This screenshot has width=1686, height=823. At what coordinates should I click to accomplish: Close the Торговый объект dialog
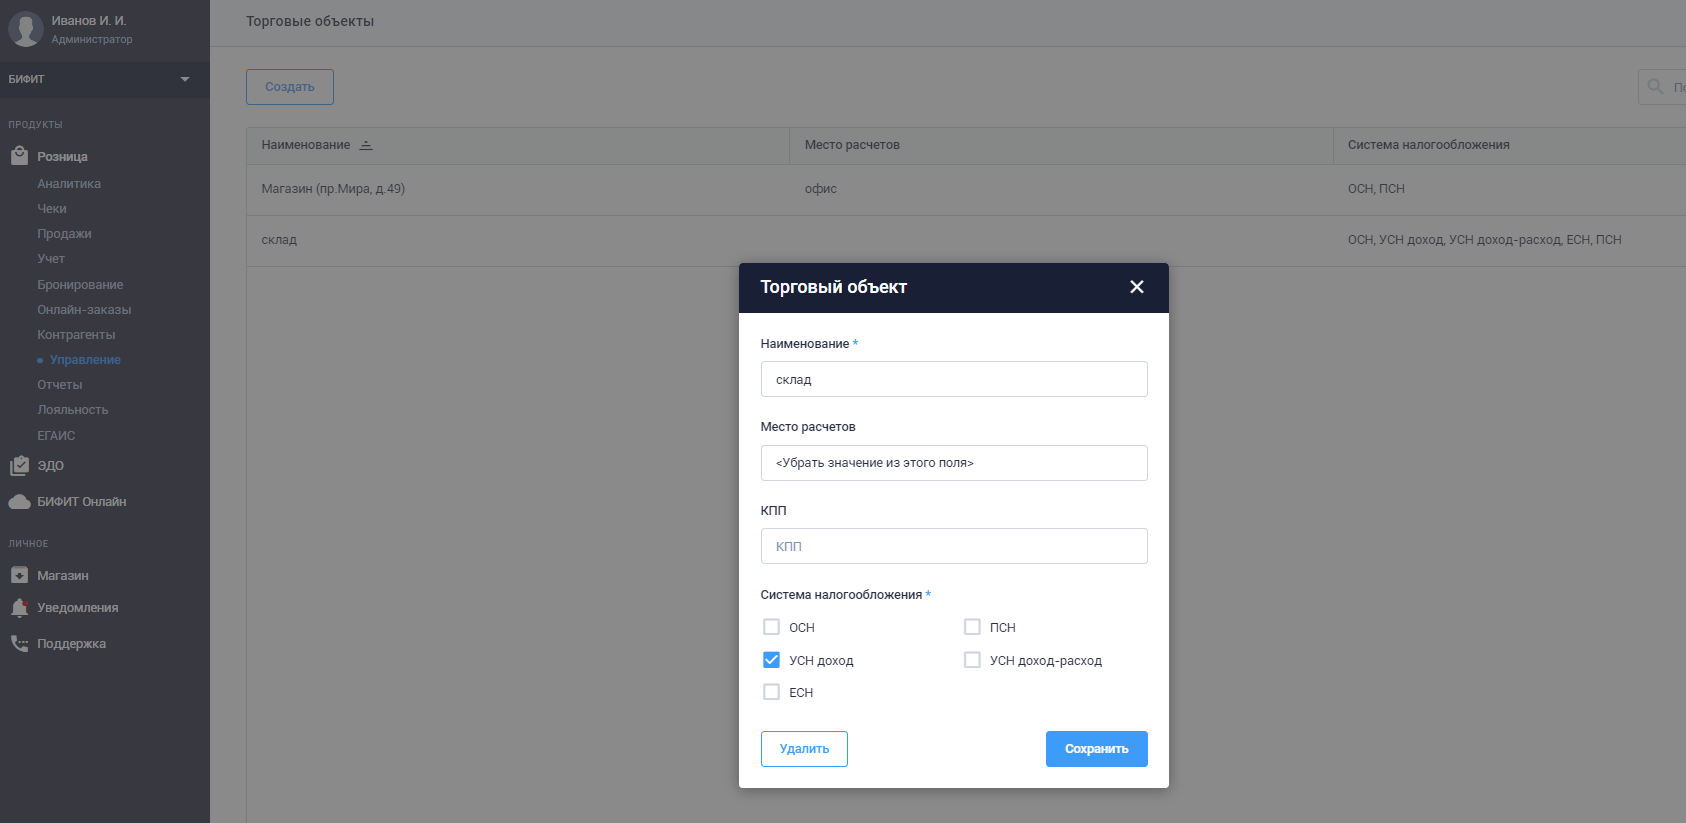pos(1136,287)
